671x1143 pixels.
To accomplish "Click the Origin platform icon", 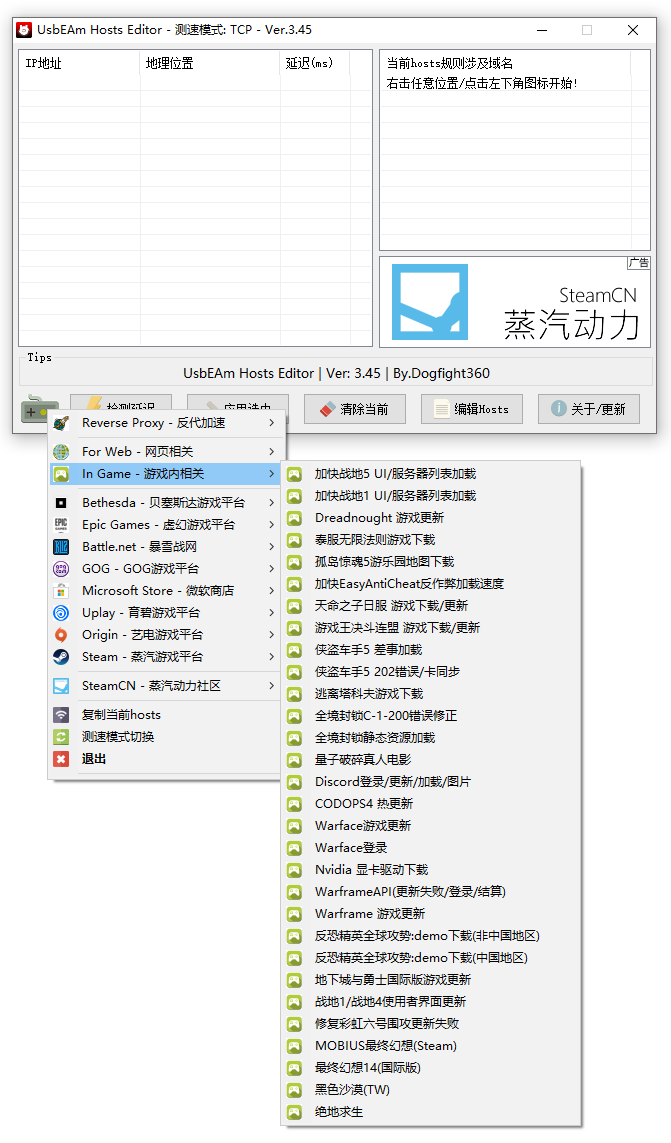I will pyautogui.click(x=62, y=635).
